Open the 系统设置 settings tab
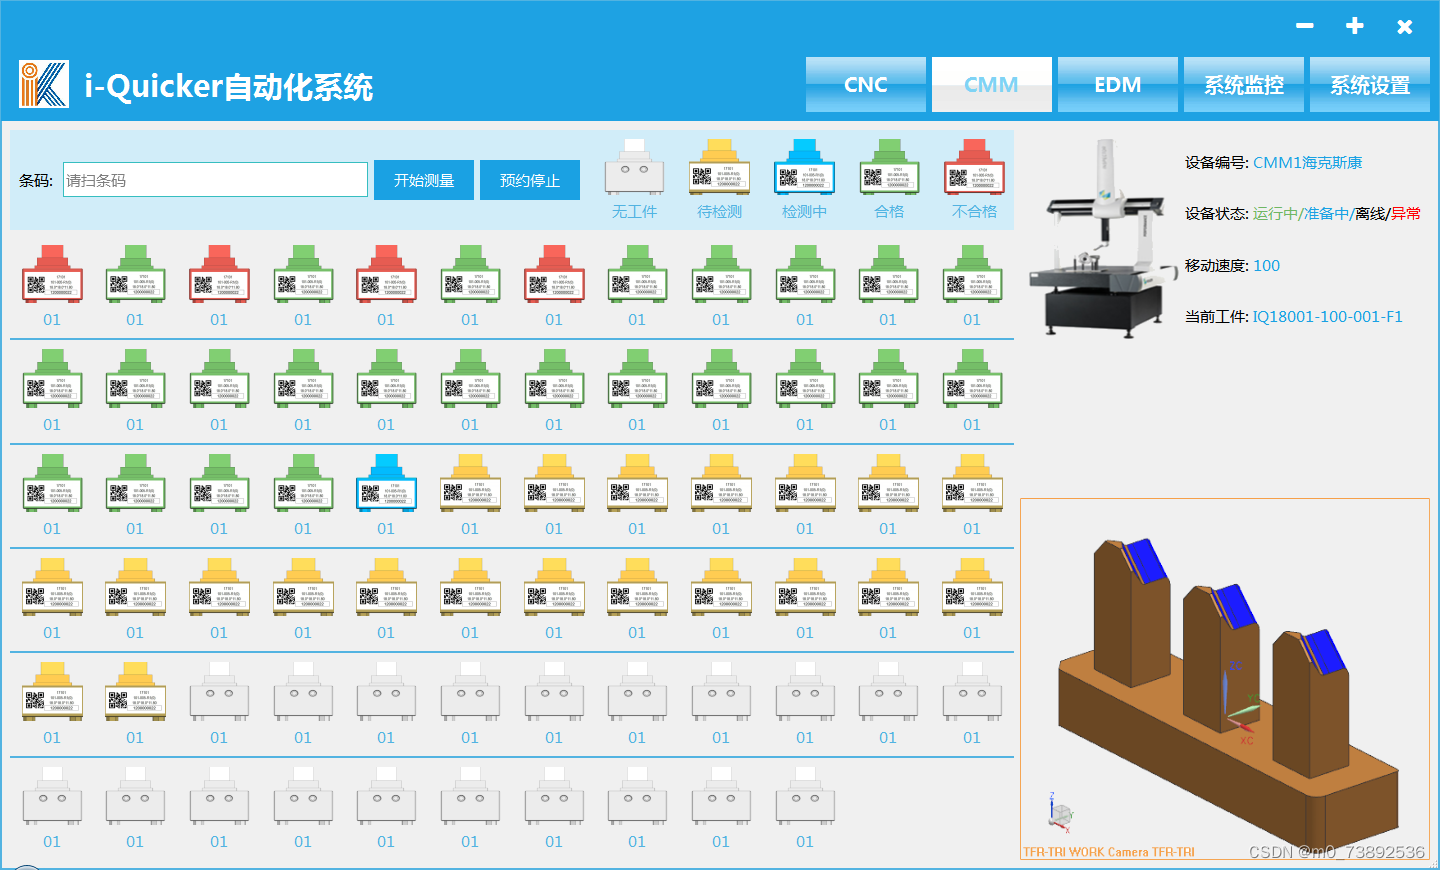Image resolution: width=1440 pixels, height=870 pixels. [x=1370, y=84]
